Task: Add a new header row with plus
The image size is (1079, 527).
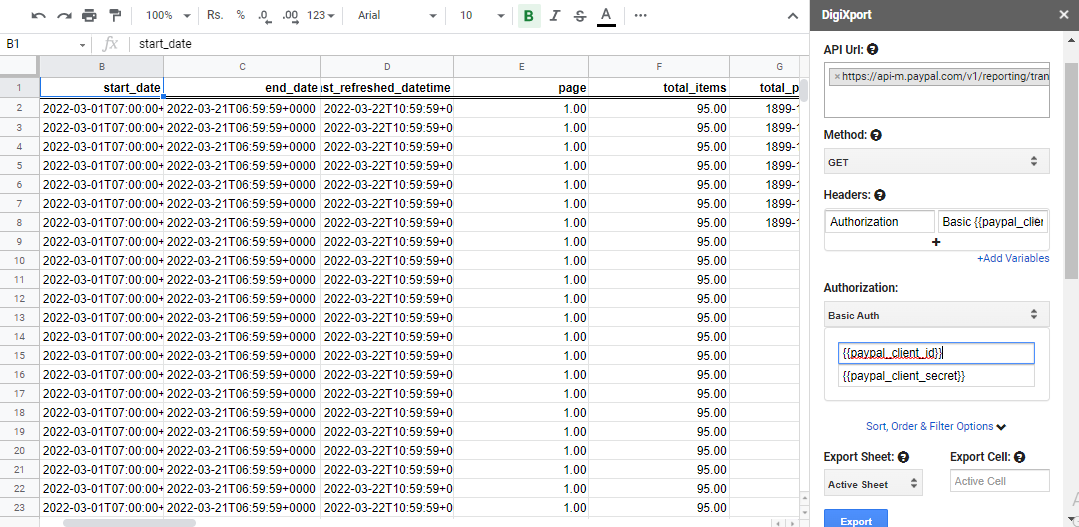Action: pos(936,242)
